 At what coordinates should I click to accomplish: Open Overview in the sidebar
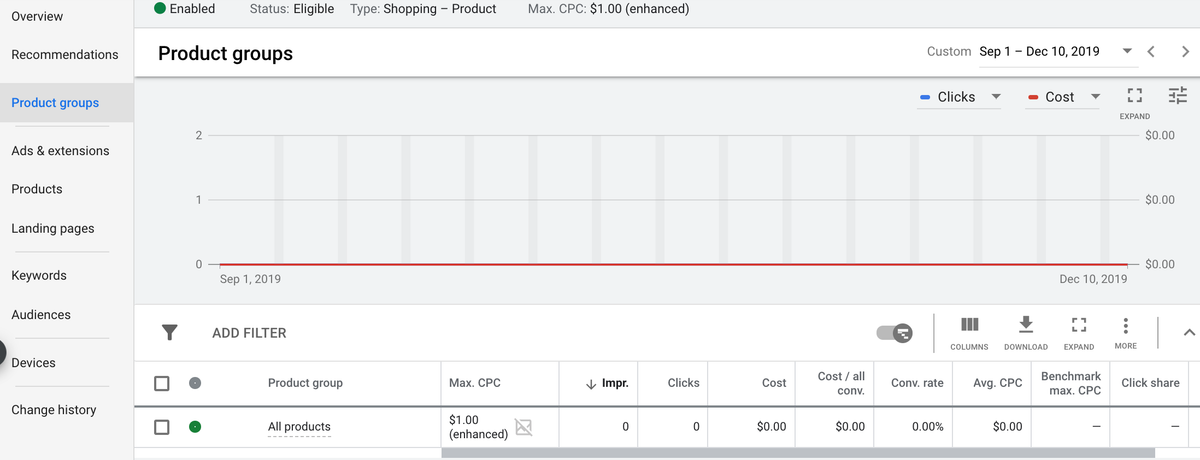coord(37,16)
